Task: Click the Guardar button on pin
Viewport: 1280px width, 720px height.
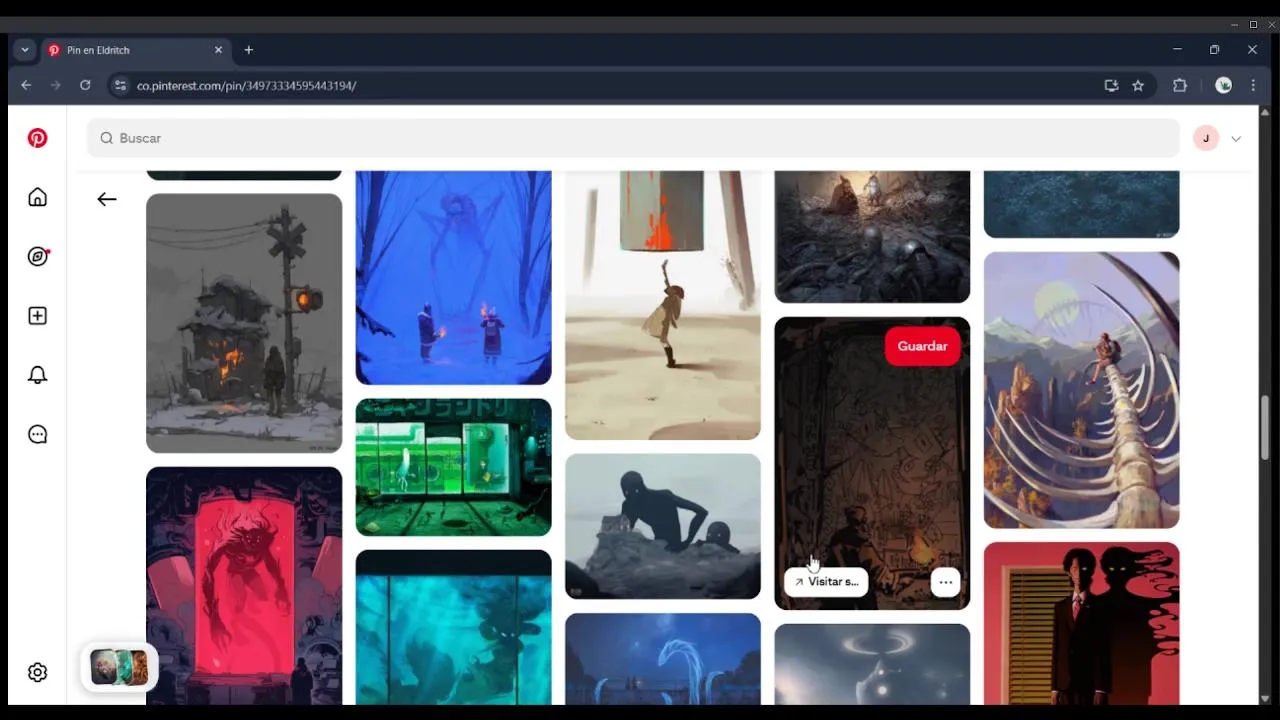Action: (922, 346)
